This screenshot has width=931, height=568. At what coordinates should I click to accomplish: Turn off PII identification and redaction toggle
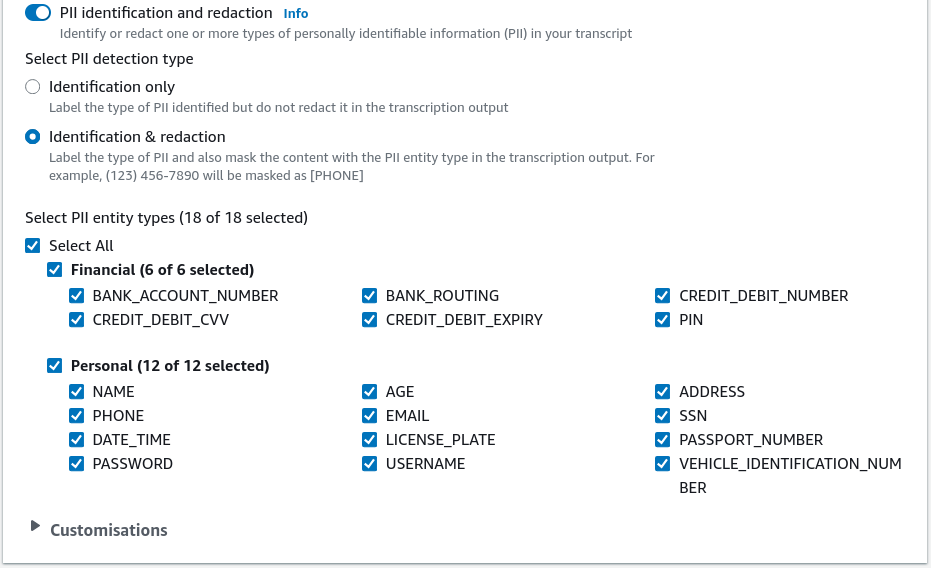[x=38, y=12]
